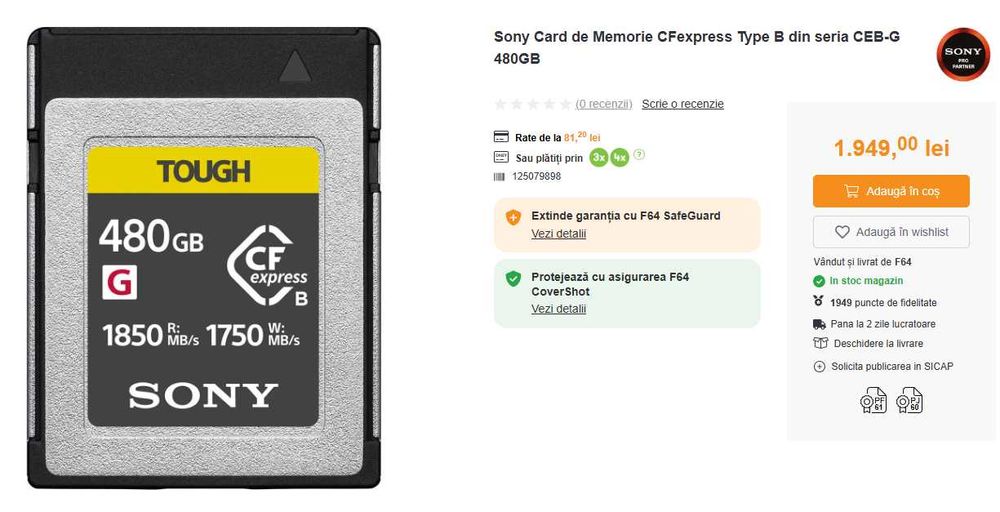Click the orange SafeGuard shield icon

click(x=513, y=216)
